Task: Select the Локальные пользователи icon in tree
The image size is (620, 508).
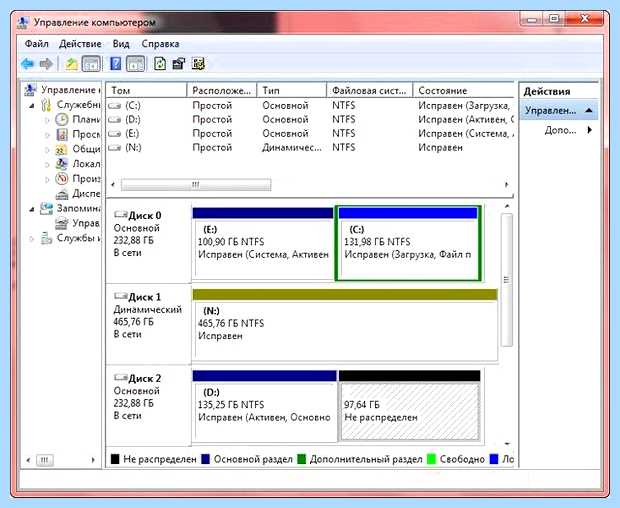Action: 61,164
